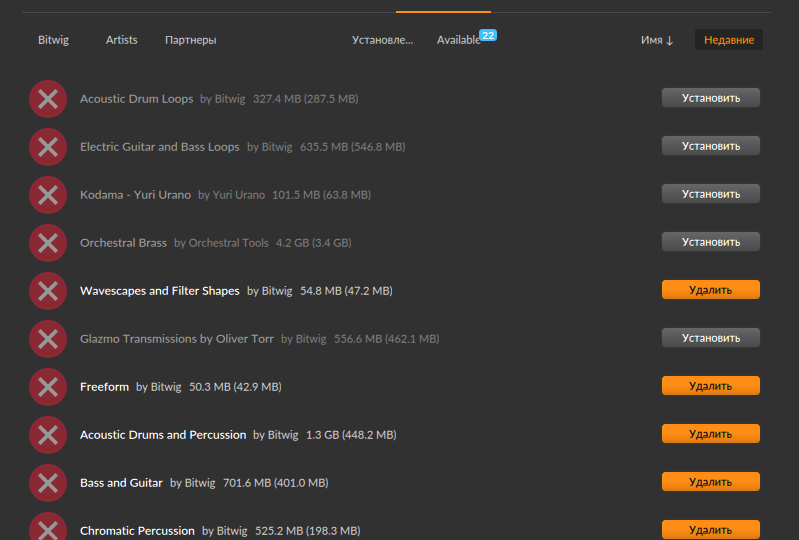The height and width of the screenshot is (540, 799).
Task: Enable the Недавние (recent) sort option
Action: click(729, 40)
